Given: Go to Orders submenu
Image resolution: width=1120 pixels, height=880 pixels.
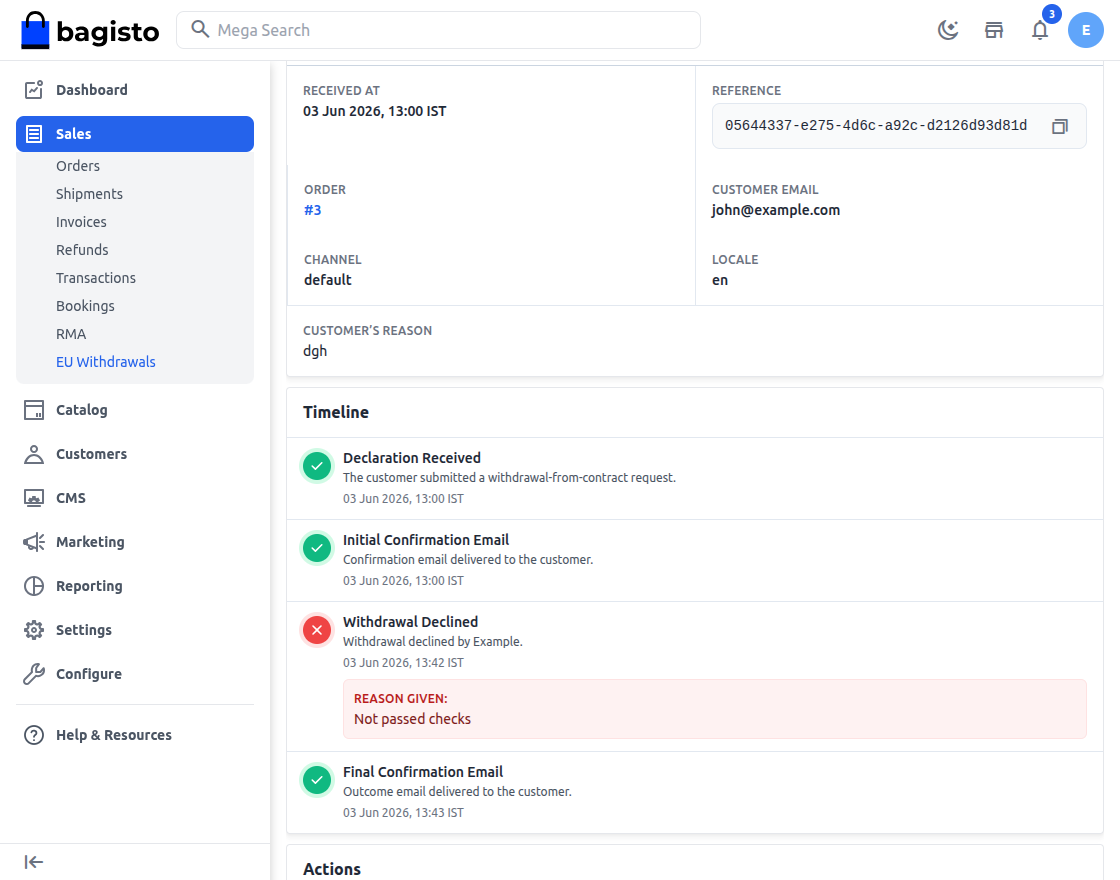Looking at the screenshot, I should 78,166.
